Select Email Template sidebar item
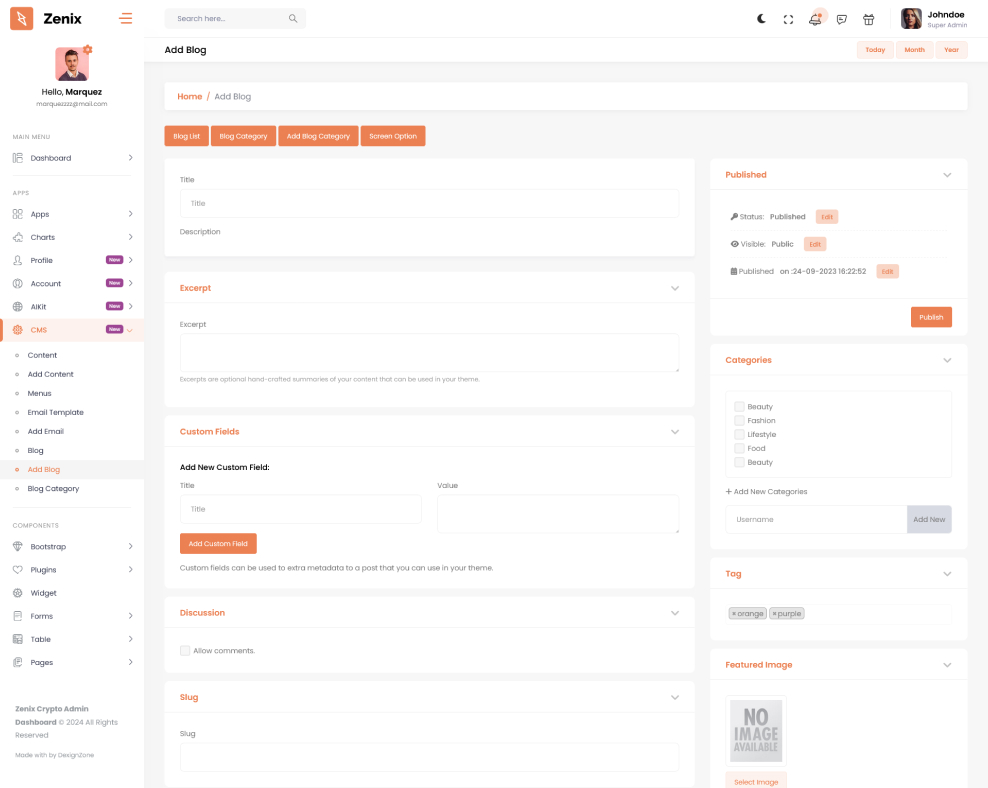Image resolution: width=988 pixels, height=788 pixels. (x=55, y=412)
